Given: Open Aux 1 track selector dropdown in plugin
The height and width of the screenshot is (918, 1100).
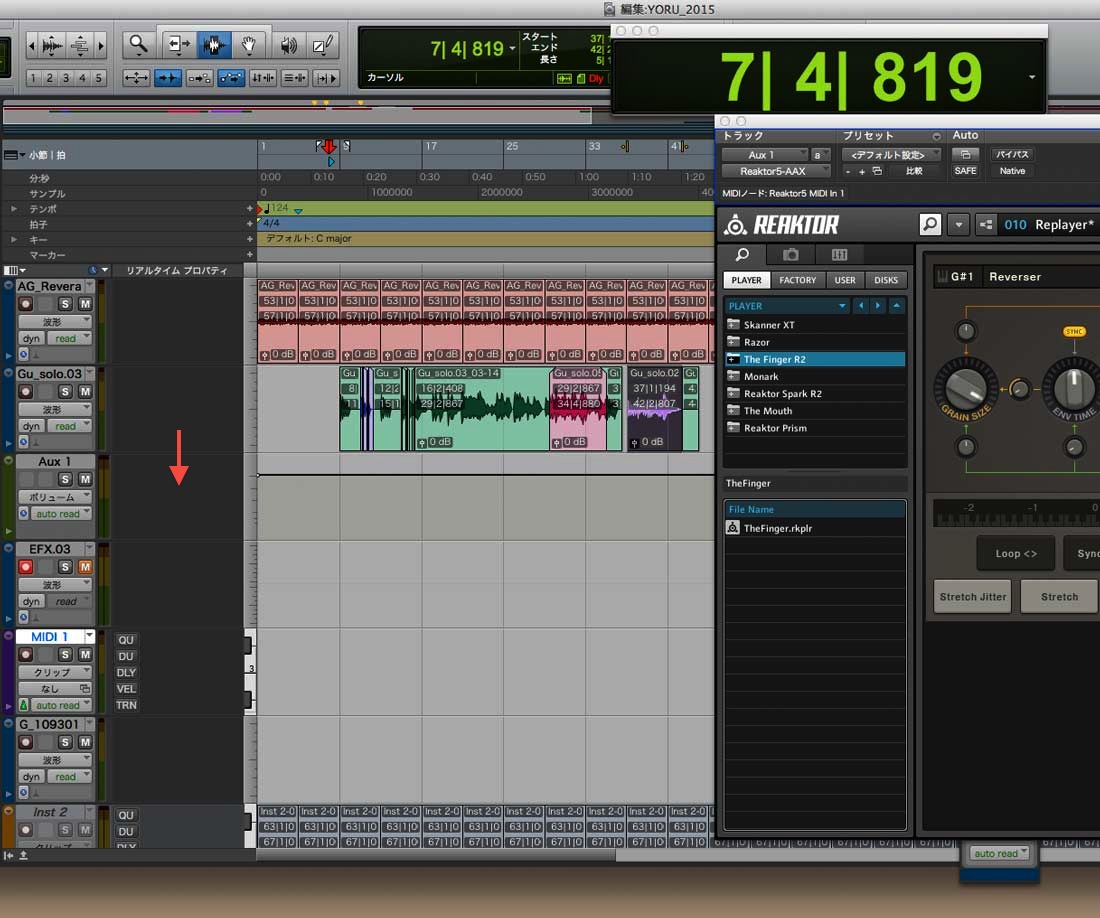Looking at the screenshot, I should [765, 154].
